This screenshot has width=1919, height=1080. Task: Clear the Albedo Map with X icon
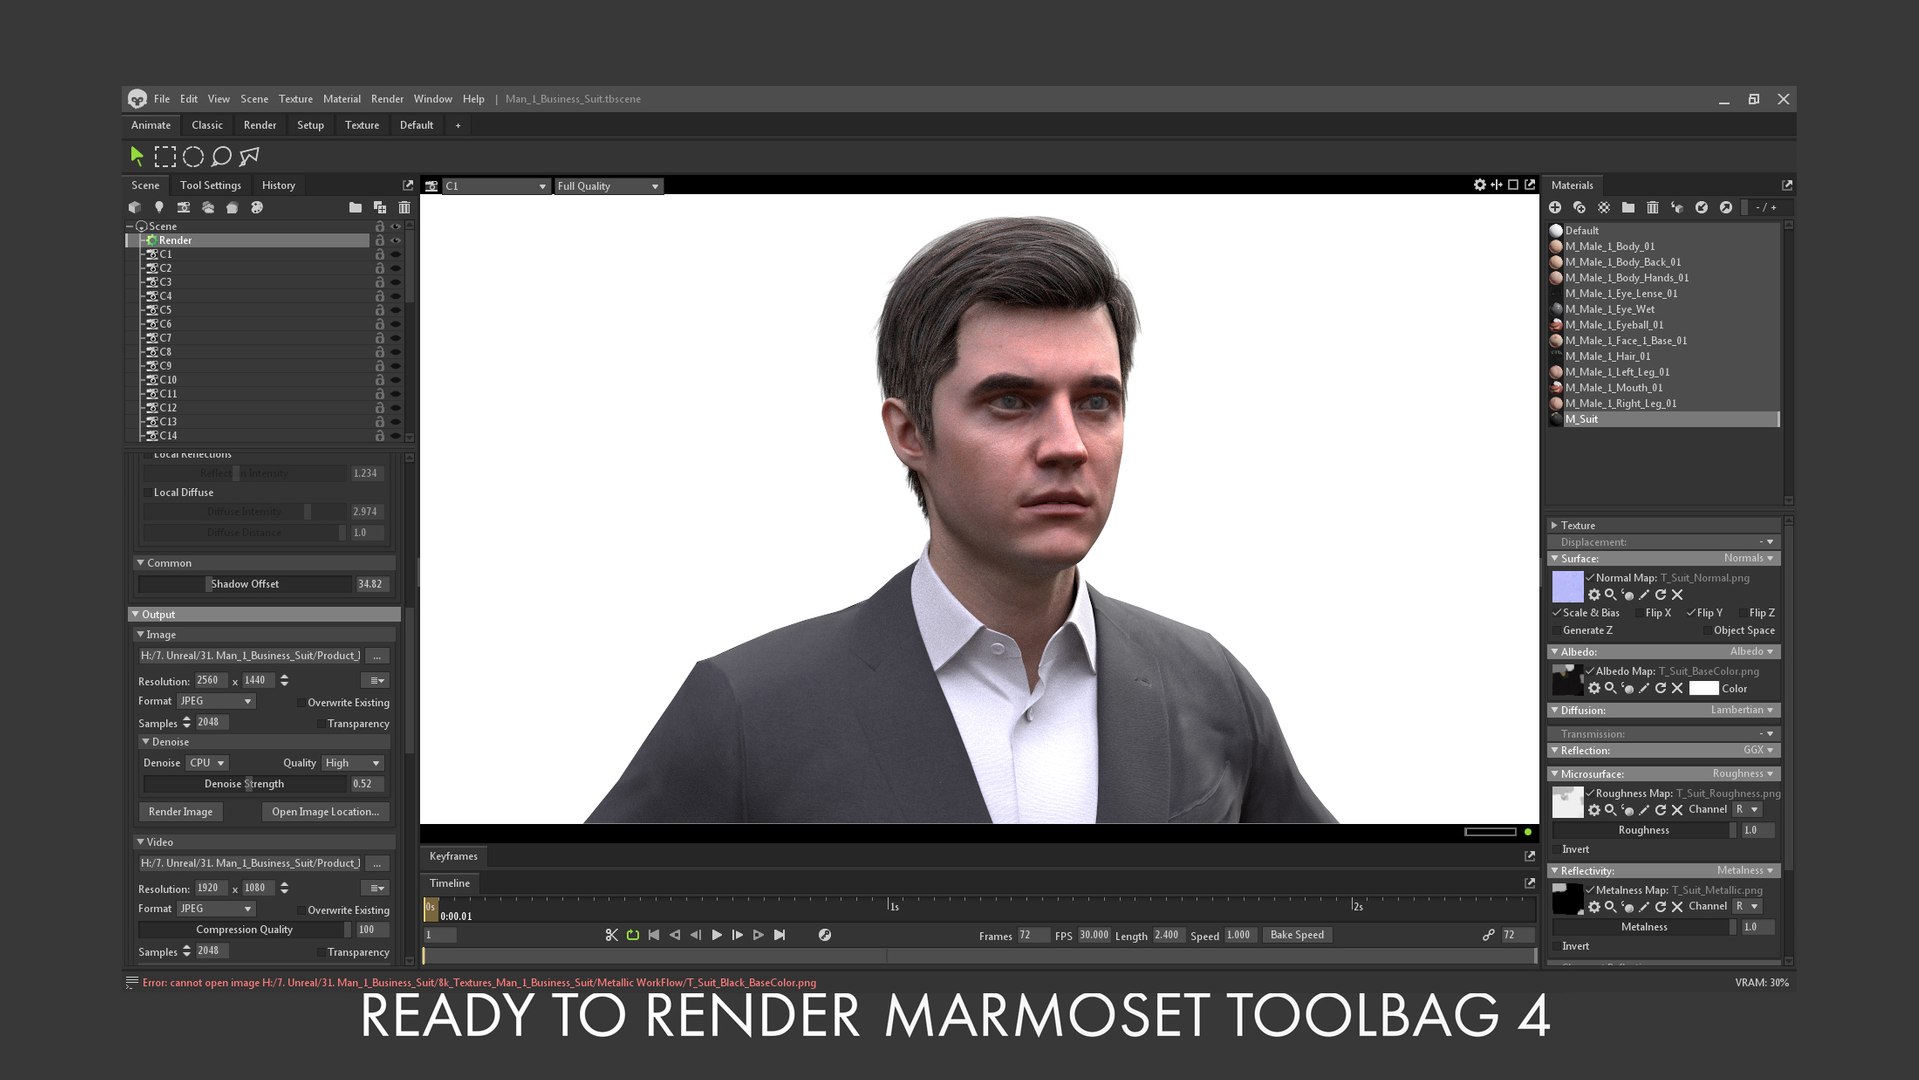1677,688
